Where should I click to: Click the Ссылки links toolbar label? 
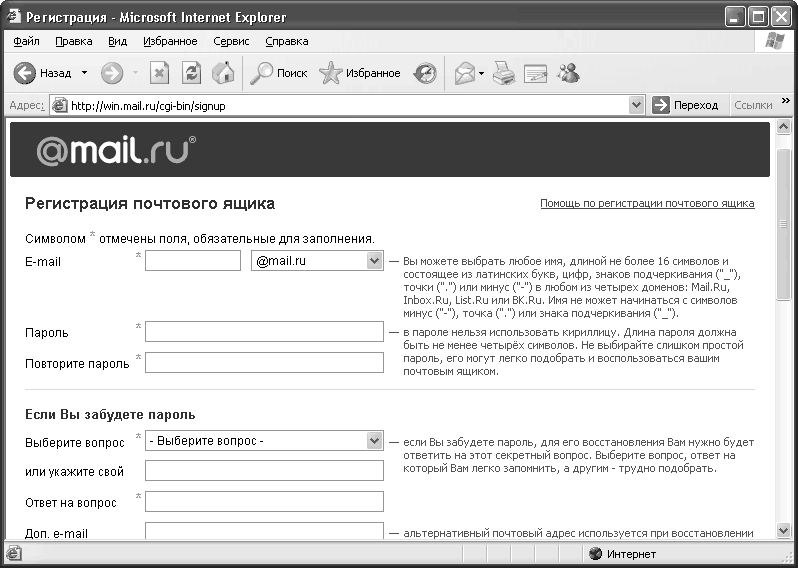coord(753,105)
